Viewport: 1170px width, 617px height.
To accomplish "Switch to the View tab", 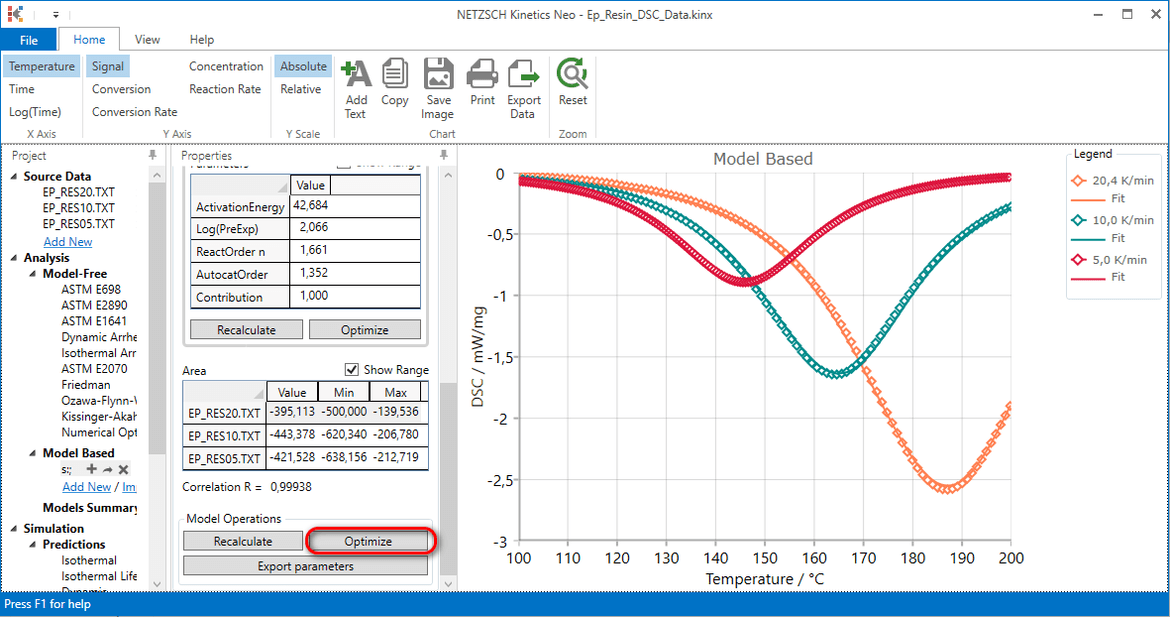I will 147,39.
